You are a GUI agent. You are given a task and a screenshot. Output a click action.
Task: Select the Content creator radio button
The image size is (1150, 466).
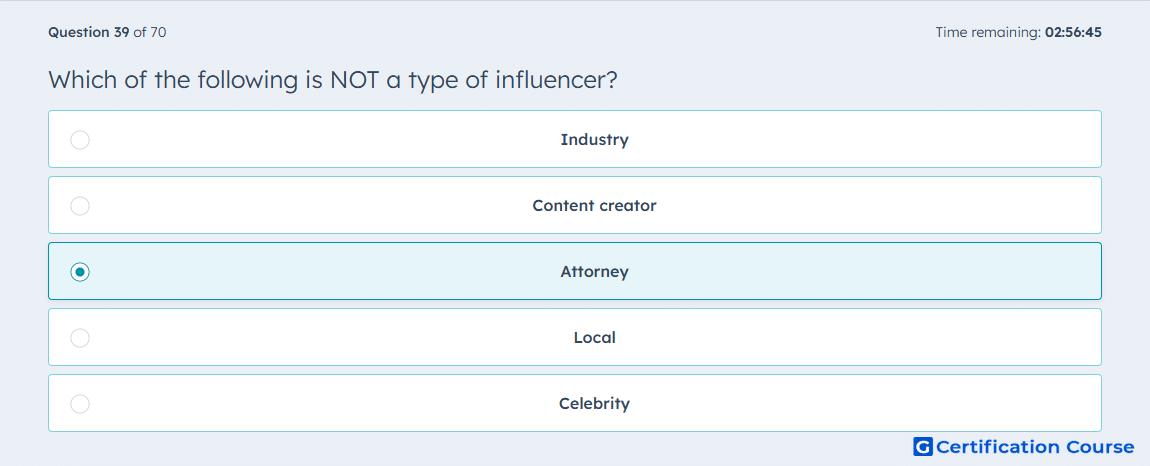[80, 205]
